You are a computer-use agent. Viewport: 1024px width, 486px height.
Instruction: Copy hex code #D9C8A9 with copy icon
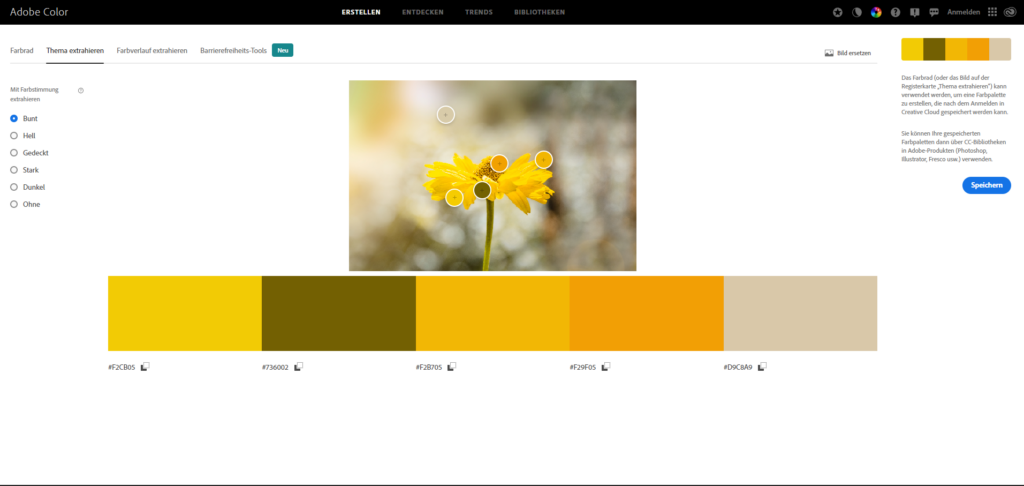pyautogui.click(x=762, y=367)
